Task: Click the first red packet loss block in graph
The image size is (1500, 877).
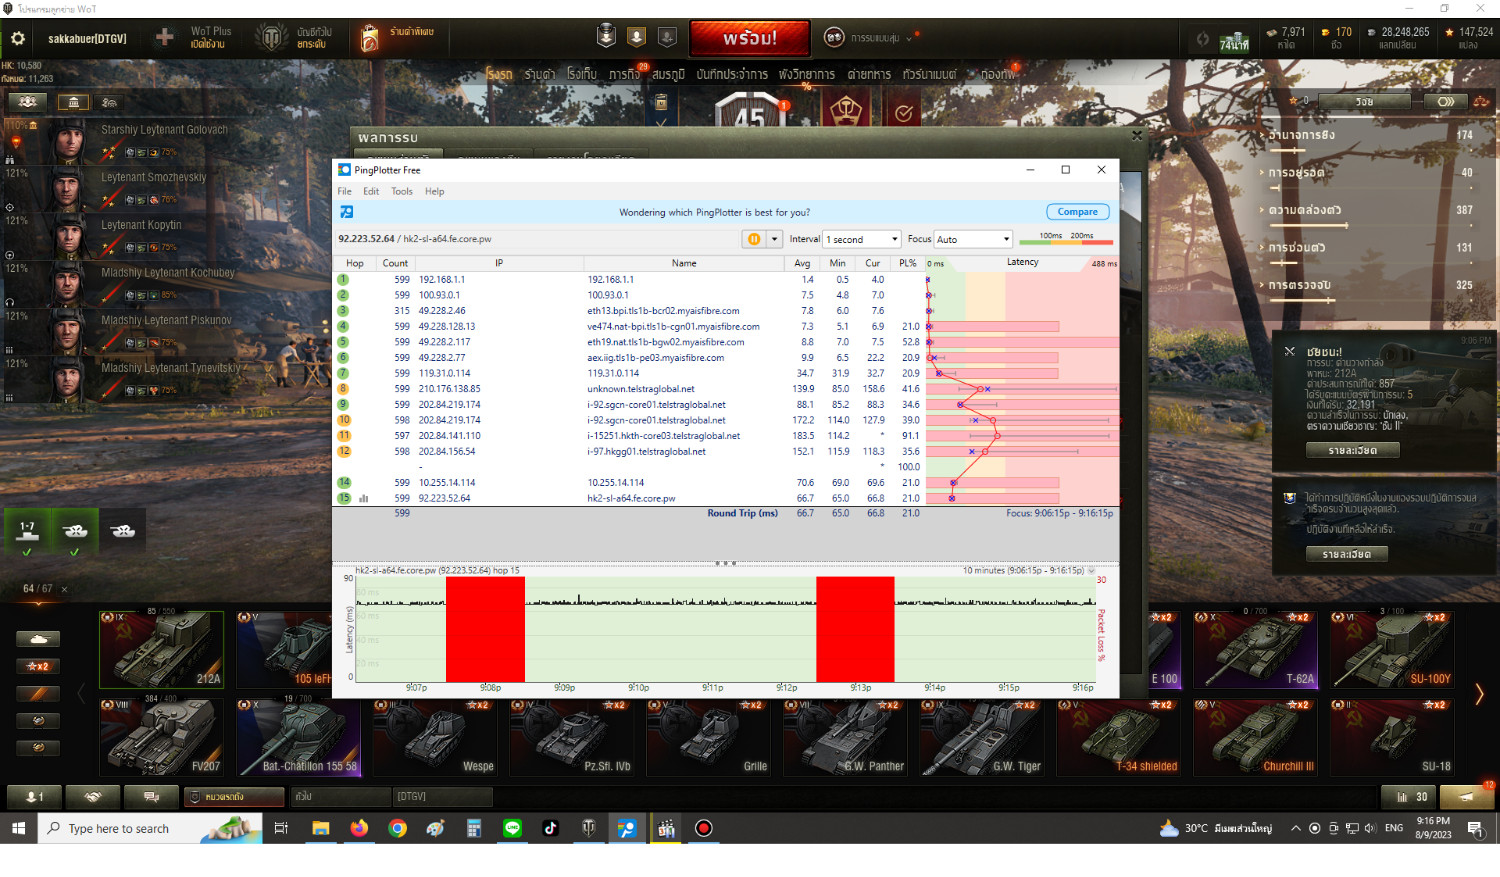Action: pos(485,629)
